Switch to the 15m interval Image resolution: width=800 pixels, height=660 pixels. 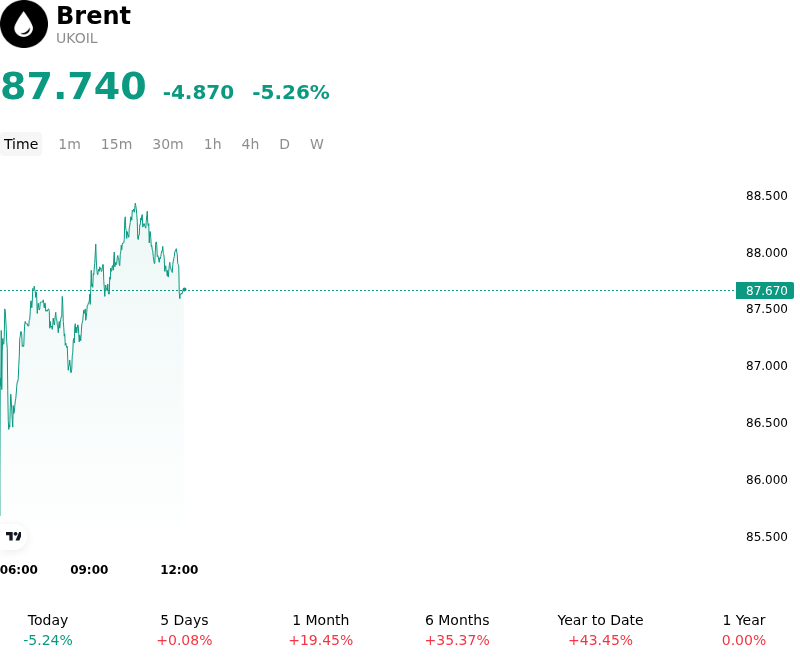116,144
